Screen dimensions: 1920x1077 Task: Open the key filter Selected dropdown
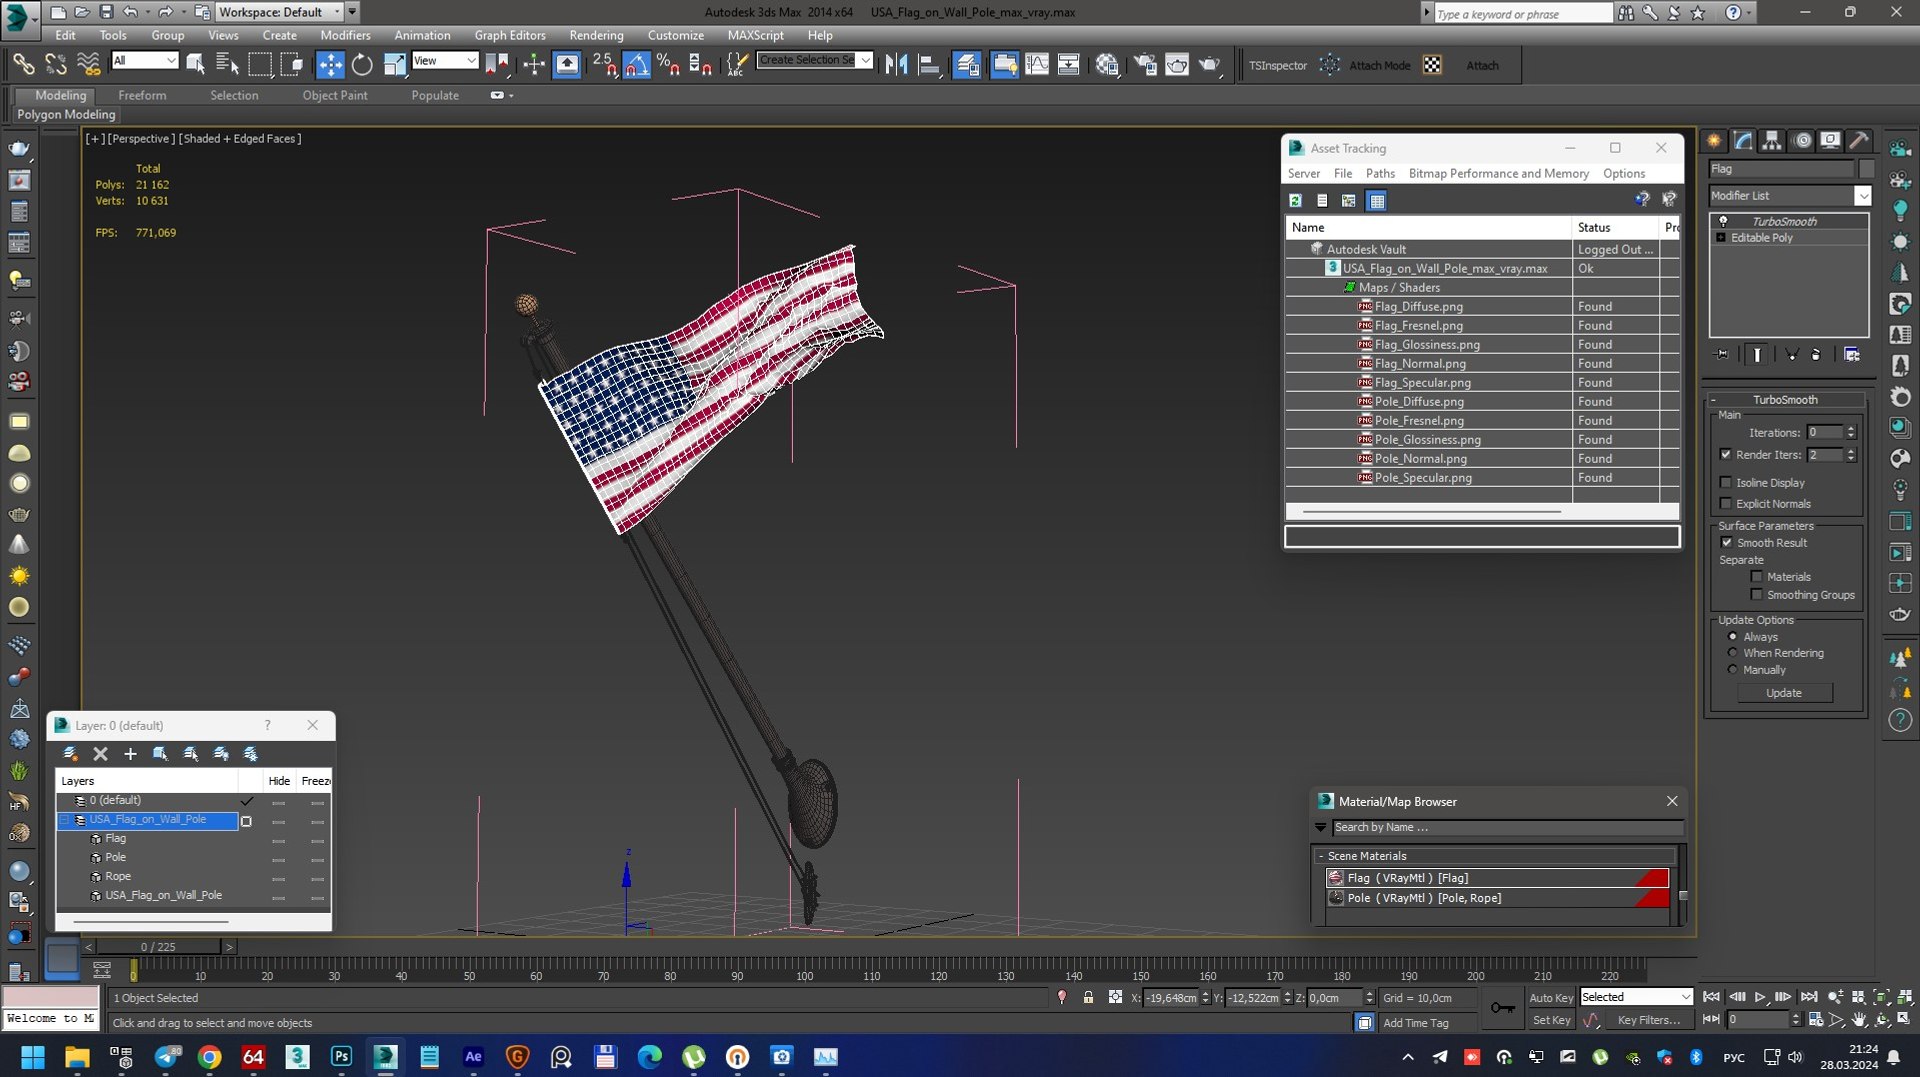[1635, 997]
